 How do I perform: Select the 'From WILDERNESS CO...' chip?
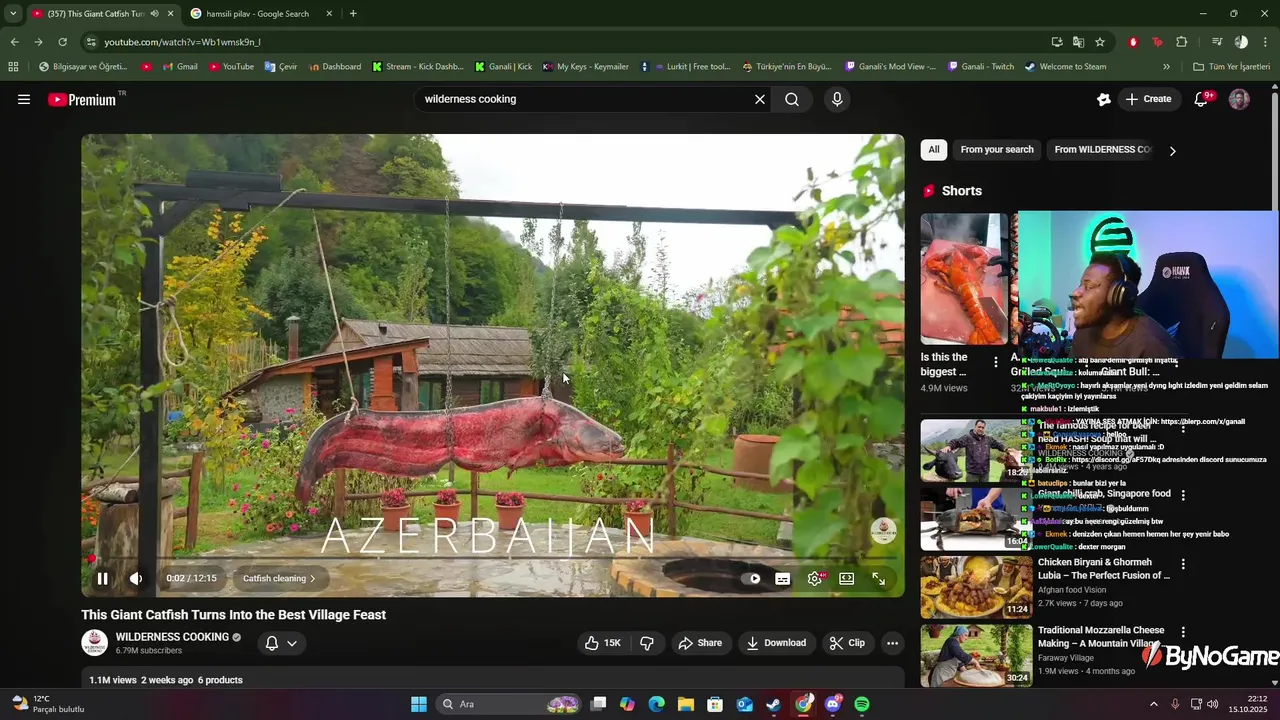coord(1102,150)
